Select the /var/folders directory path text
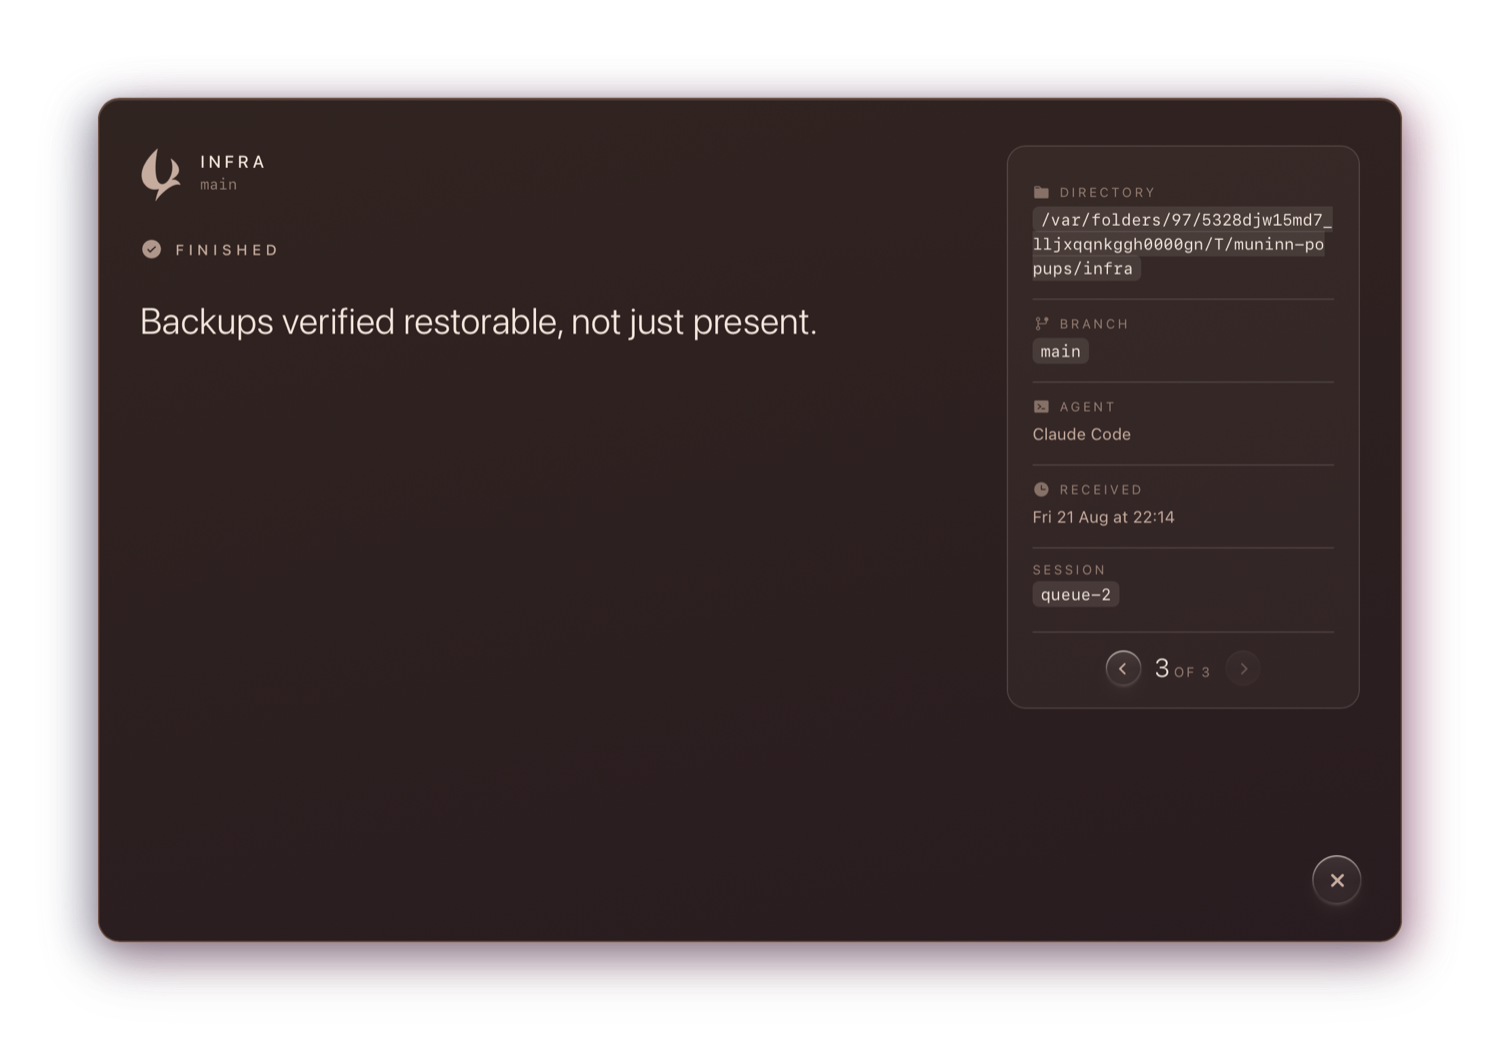1500x1040 pixels. click(x=1183, y=244)
